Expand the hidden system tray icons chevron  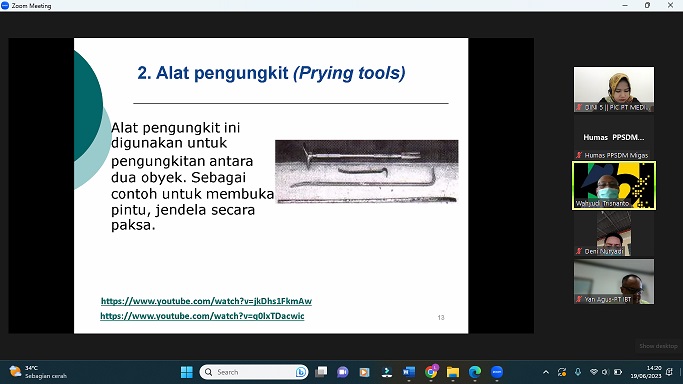click(x=546, y=372)
